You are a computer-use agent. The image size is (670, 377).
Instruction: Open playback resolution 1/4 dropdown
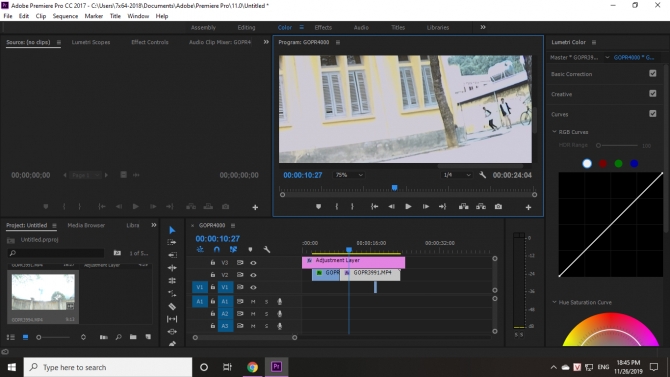pos(456,175)
